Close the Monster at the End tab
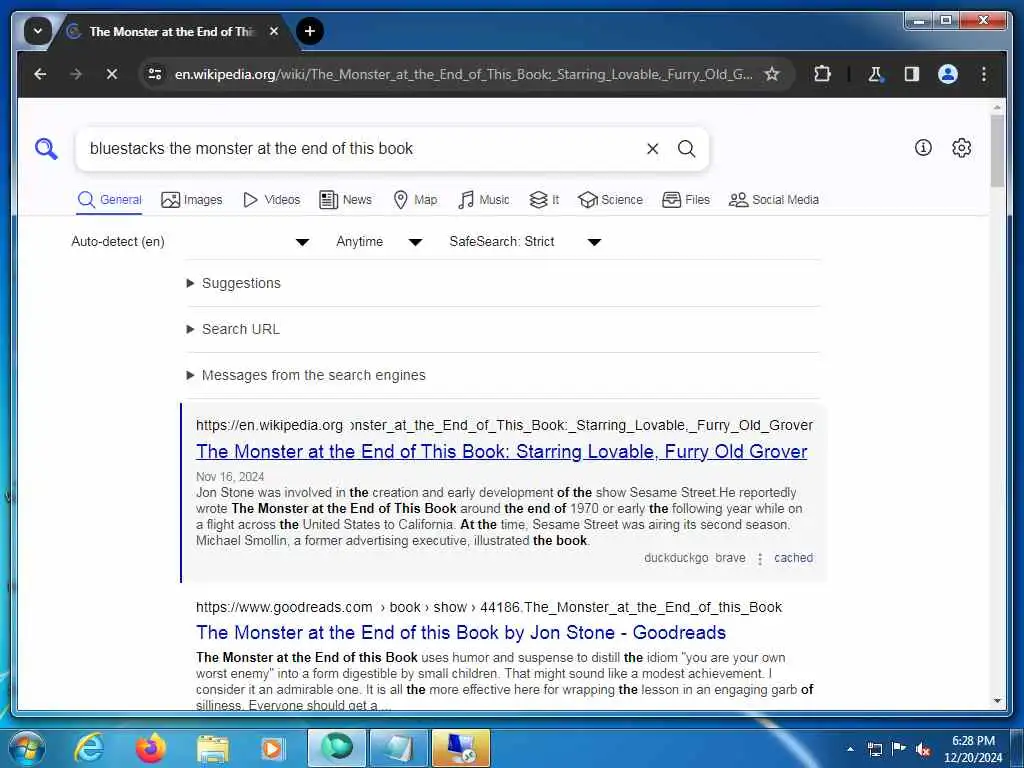The height and width of the screenshot is (768, 1024). point(274,31)
